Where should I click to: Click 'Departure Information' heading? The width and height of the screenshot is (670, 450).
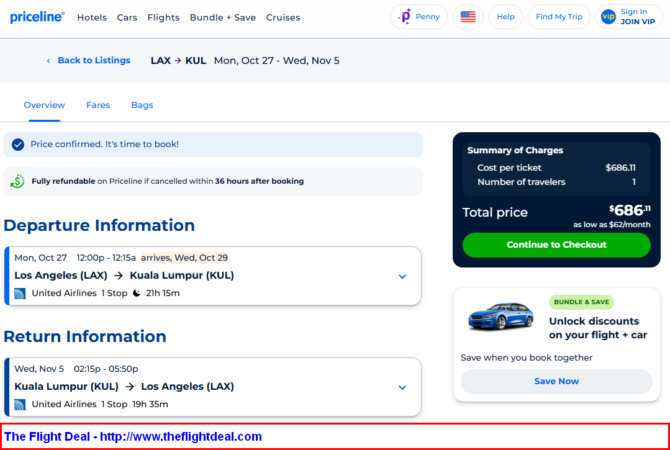click(99, 225)
